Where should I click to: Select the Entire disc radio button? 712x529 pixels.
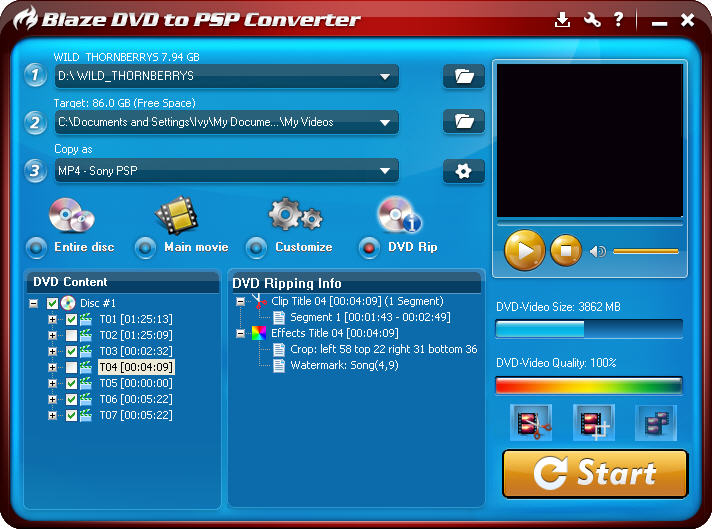pyautogui.click(x=37, y=247)
